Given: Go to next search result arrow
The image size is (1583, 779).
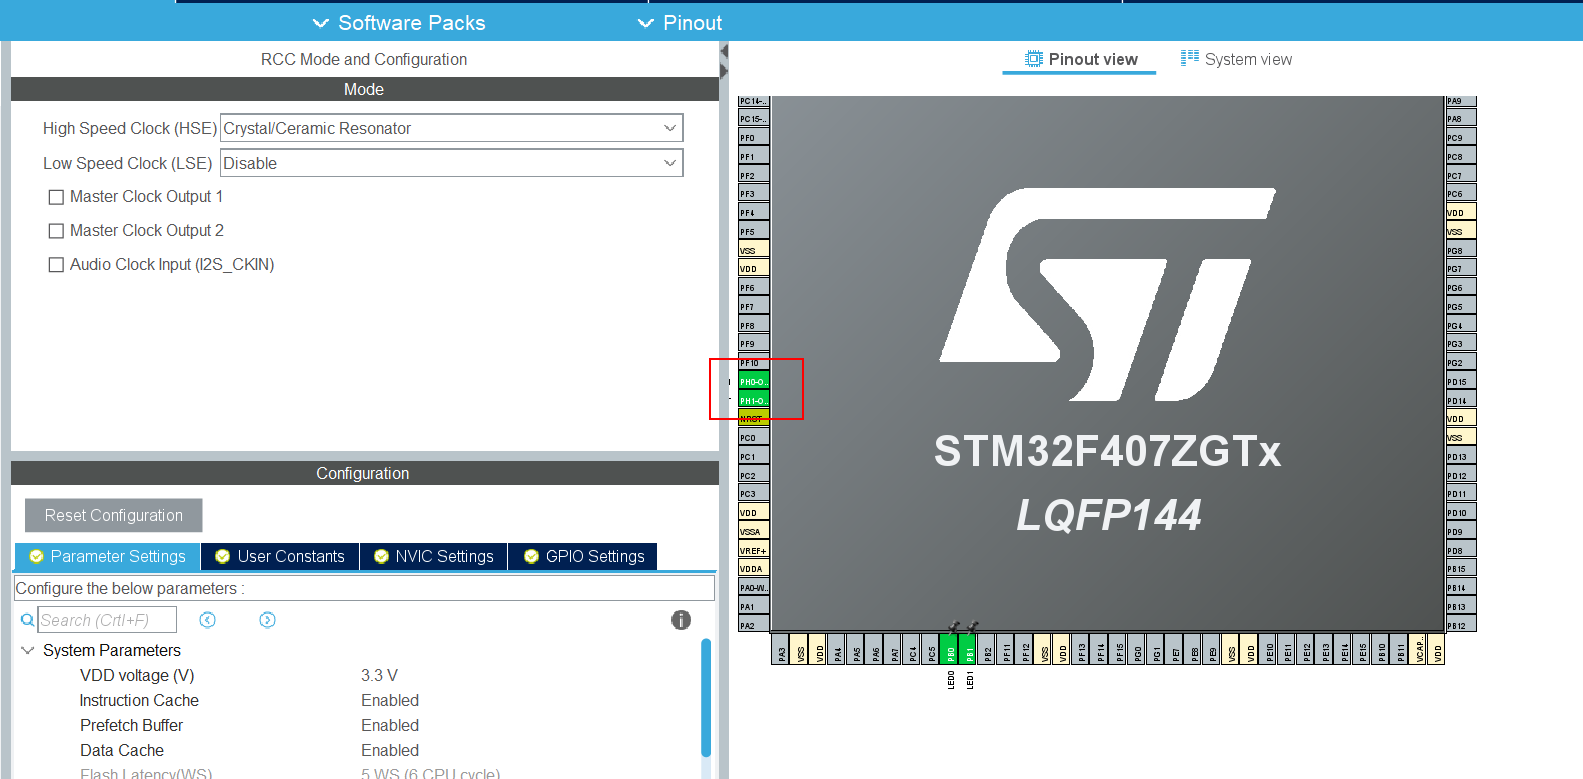Looking at the screenshot, I should pyautogui.click(x=267, y=620).
